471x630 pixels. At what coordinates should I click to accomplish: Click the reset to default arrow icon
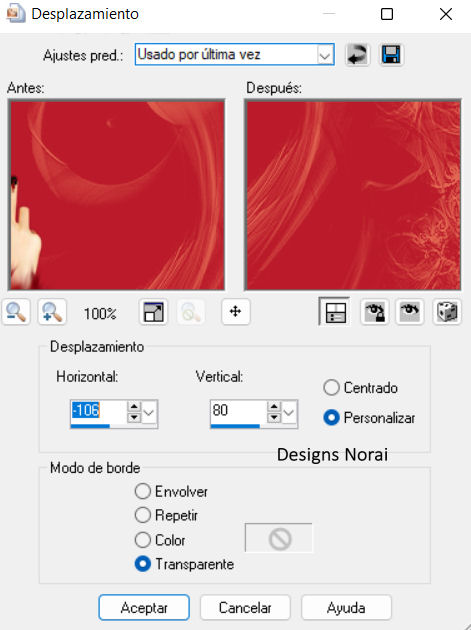357,55
